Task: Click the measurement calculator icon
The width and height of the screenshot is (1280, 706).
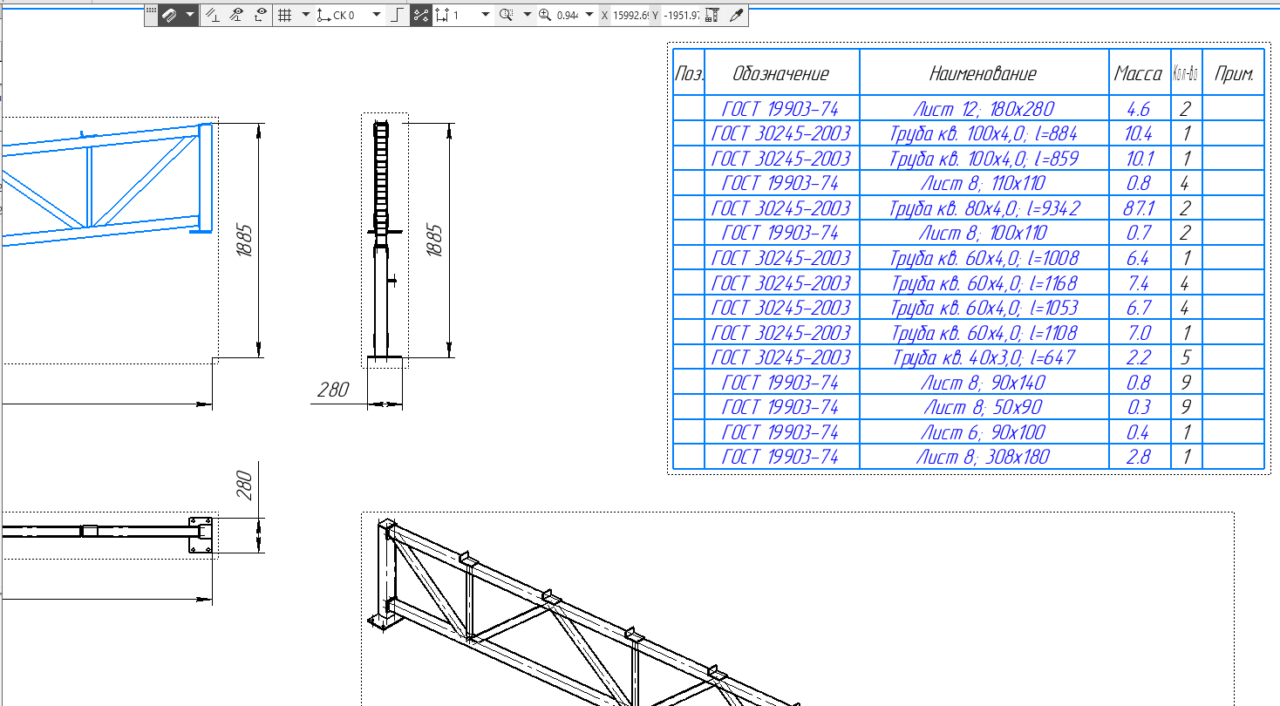Action: [x=712, y=15]
